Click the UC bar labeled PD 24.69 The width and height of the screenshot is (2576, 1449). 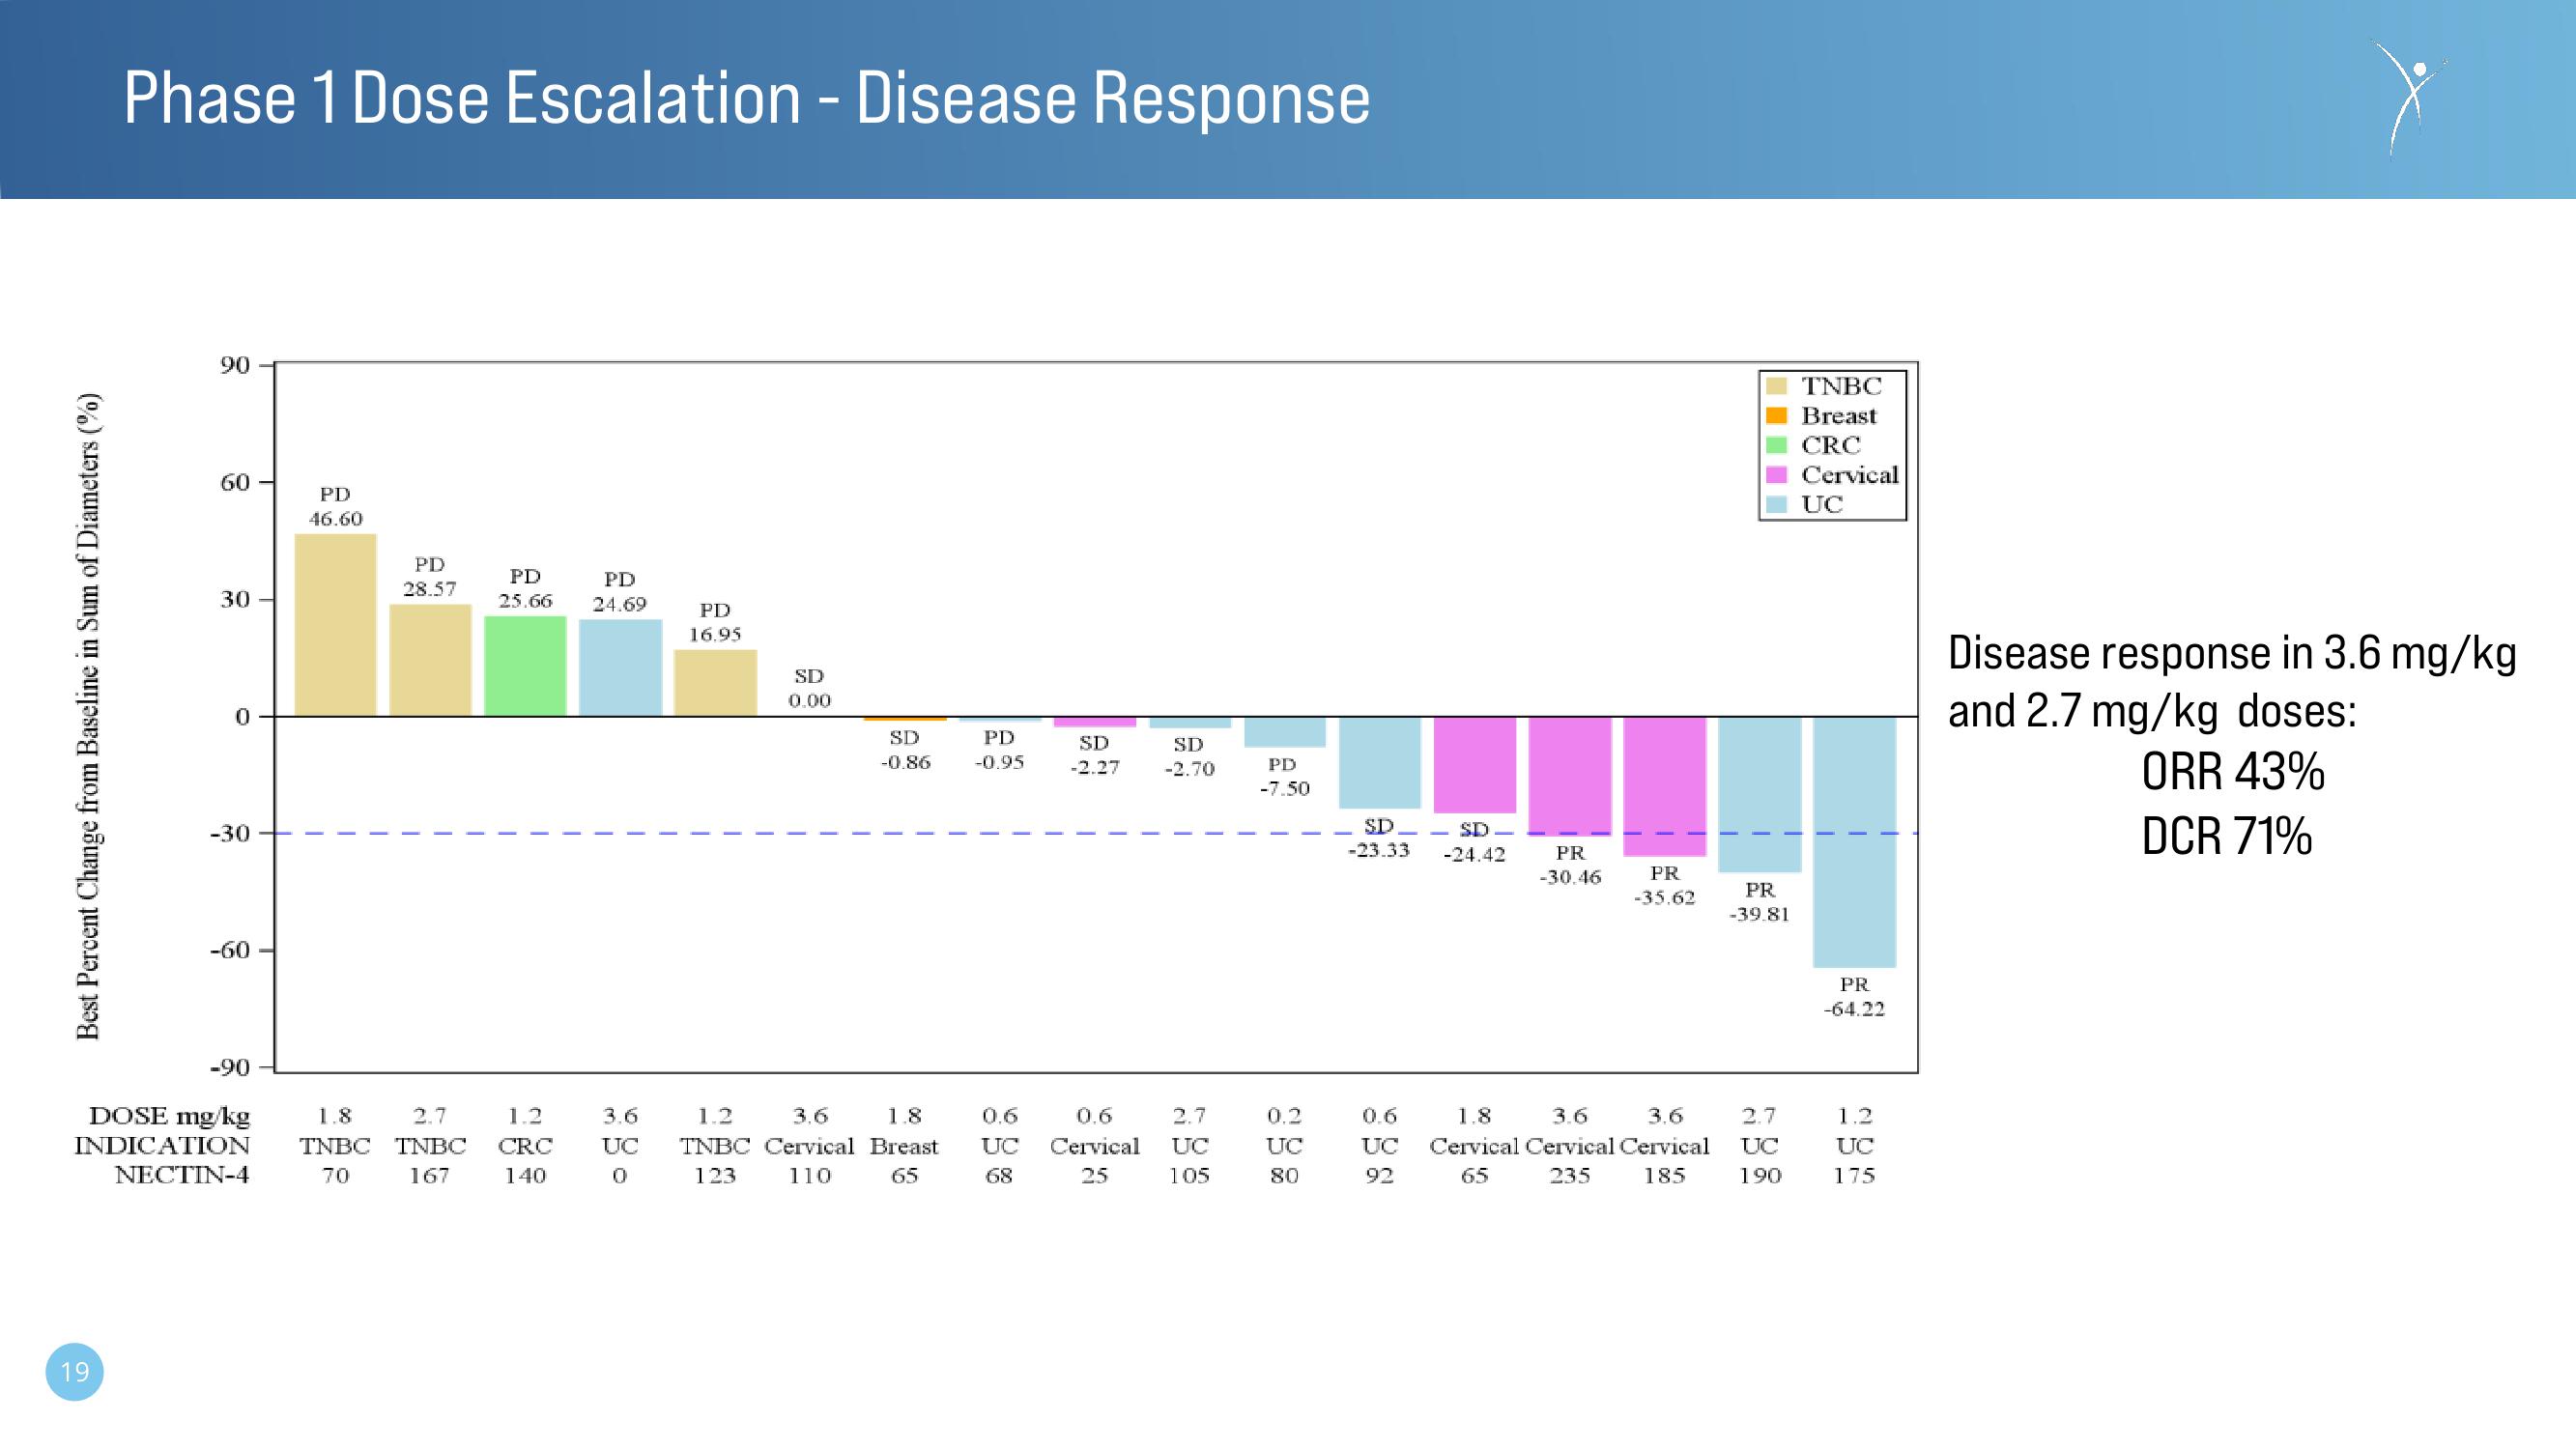coord(620,668)
